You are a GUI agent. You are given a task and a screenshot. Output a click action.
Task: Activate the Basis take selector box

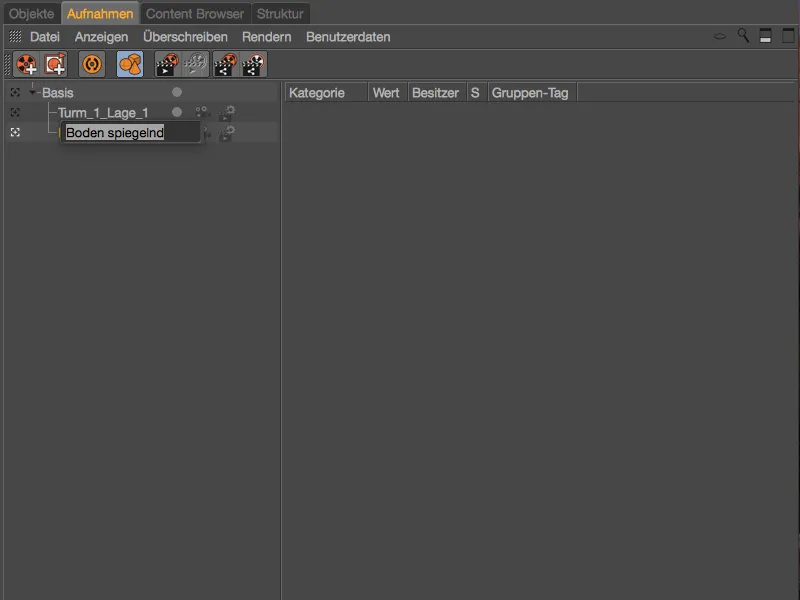coord(15,92)
